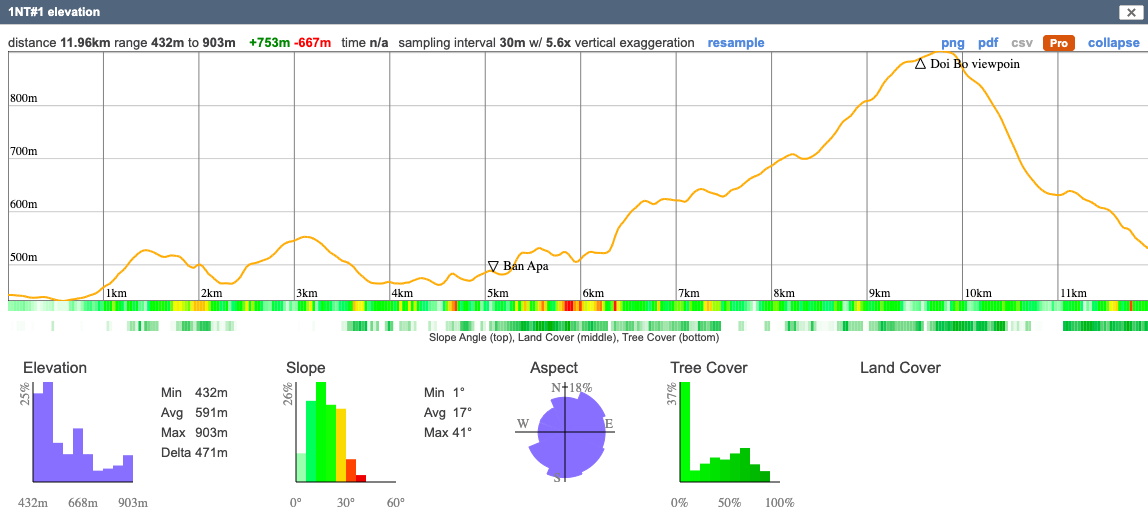Resample the elevation profile
The image size is (1148, 514).
(735, 43)
